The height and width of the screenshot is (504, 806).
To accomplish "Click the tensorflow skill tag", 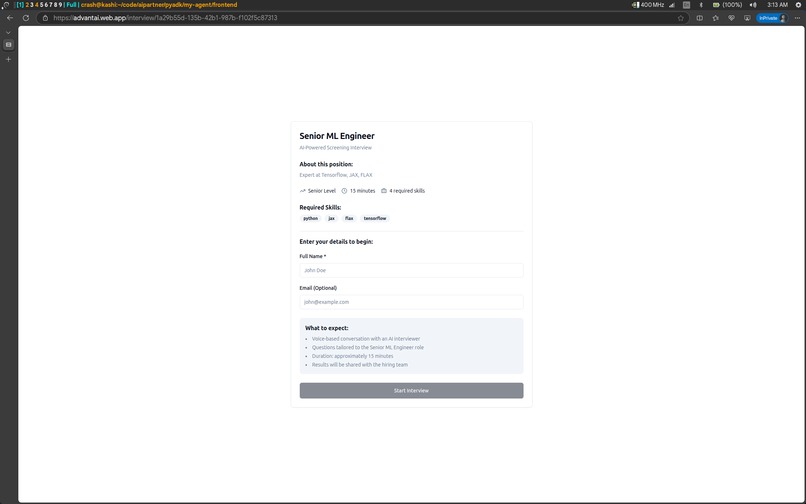I will coord(375,219).
